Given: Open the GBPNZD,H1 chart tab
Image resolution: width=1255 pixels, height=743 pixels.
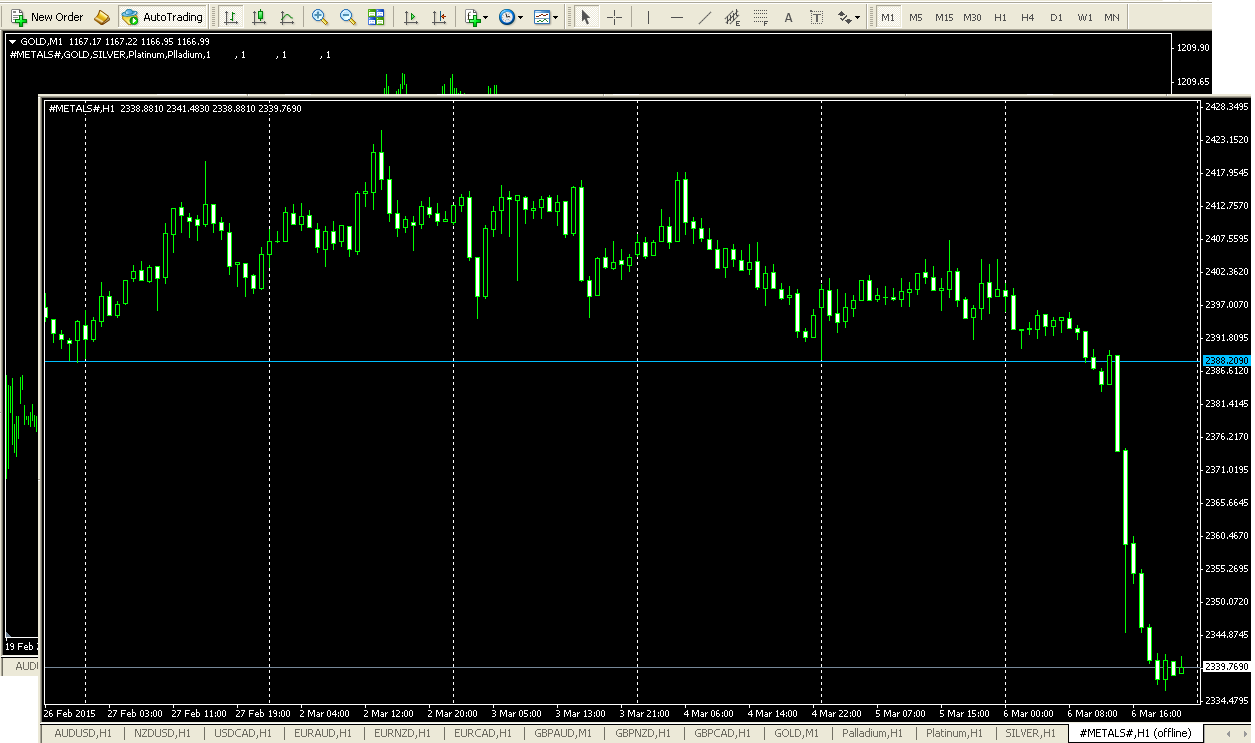Looking at the screenshot, I should tap(643, 733).
